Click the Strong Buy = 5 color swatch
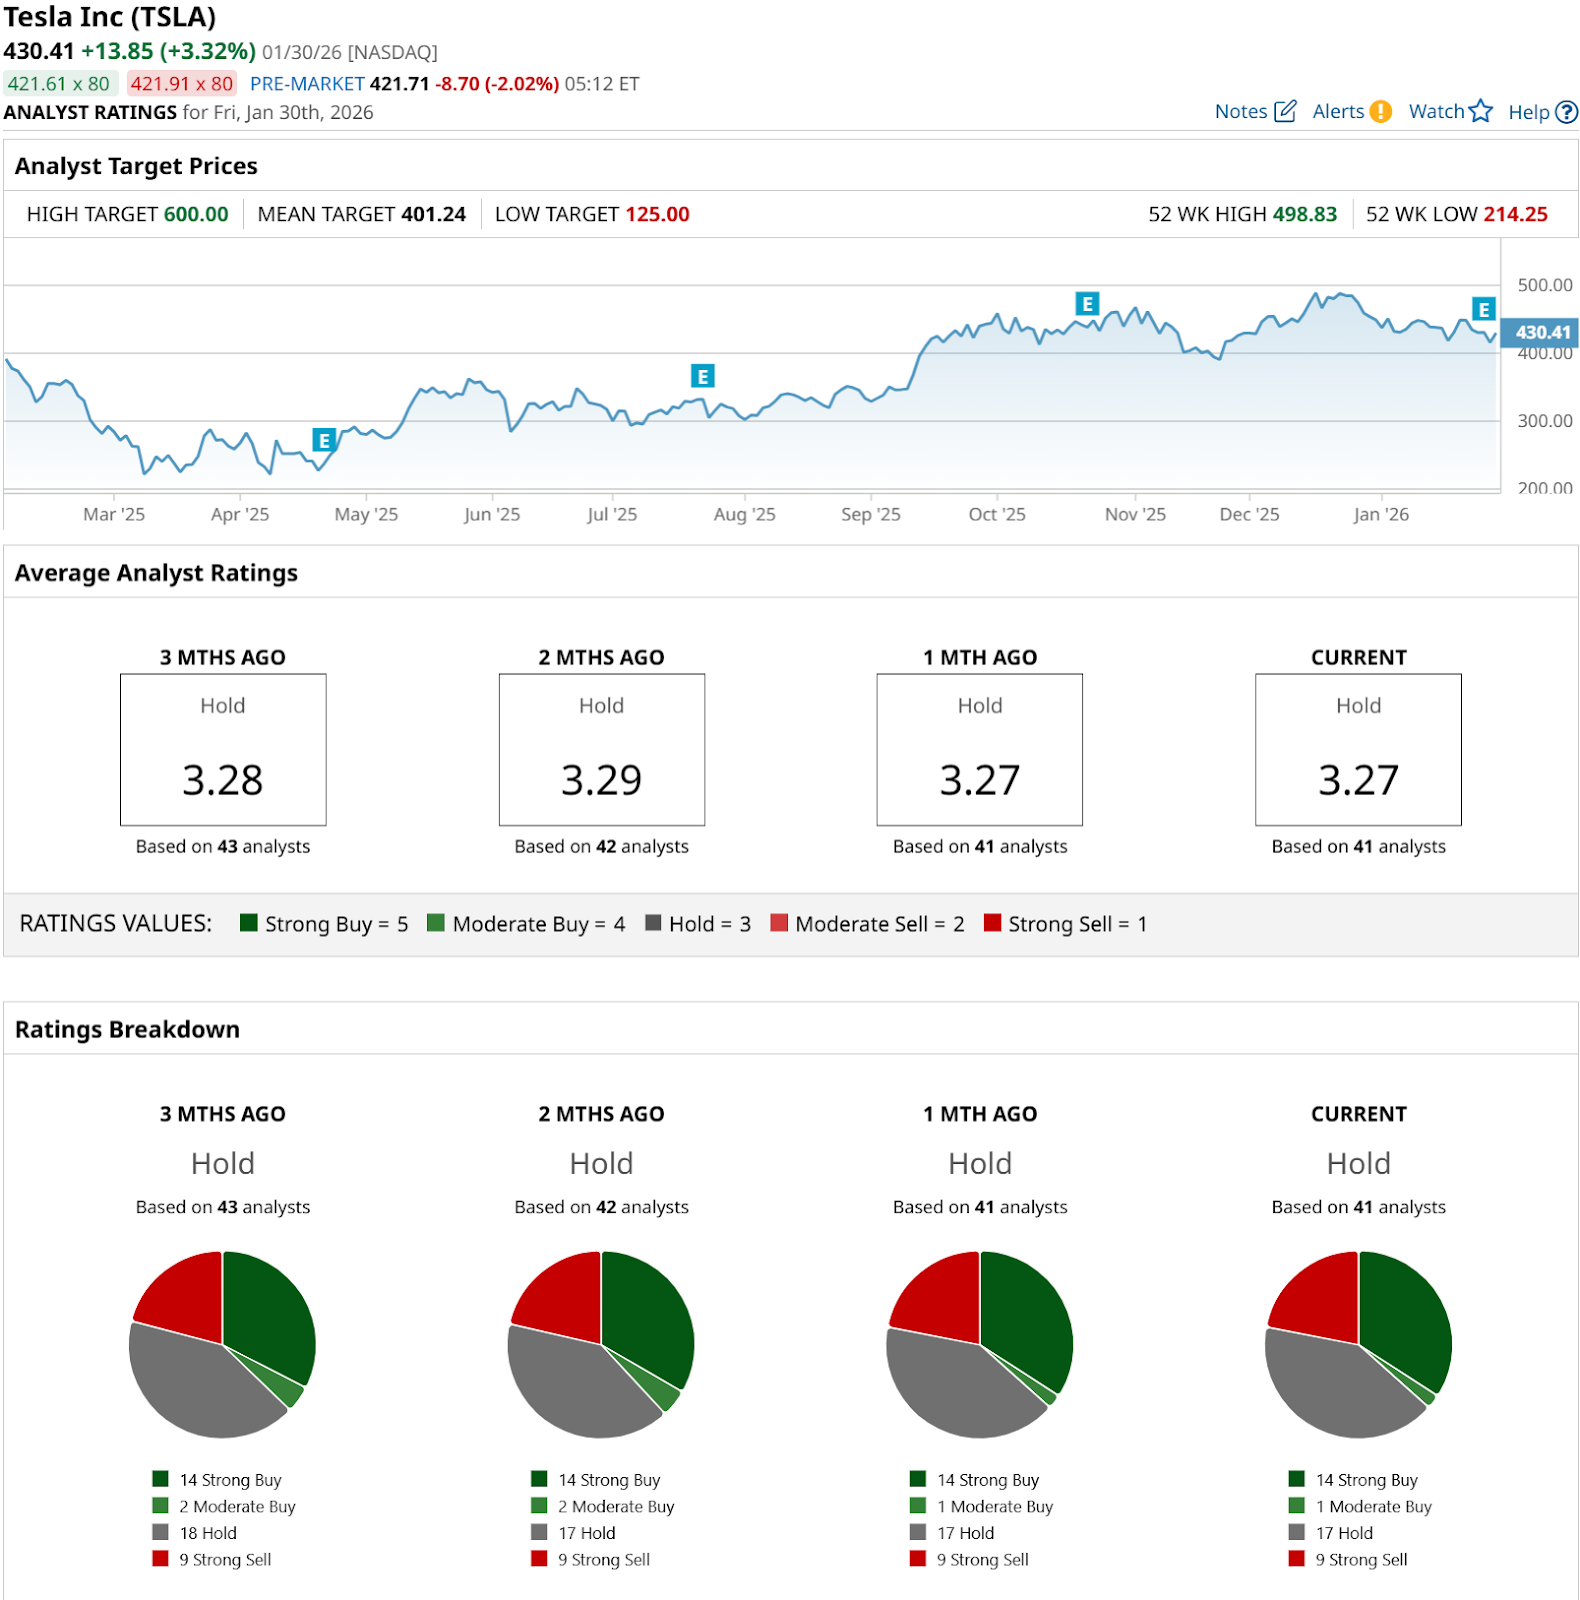Screen dimensions: 1580x1600 coord(249,922)
